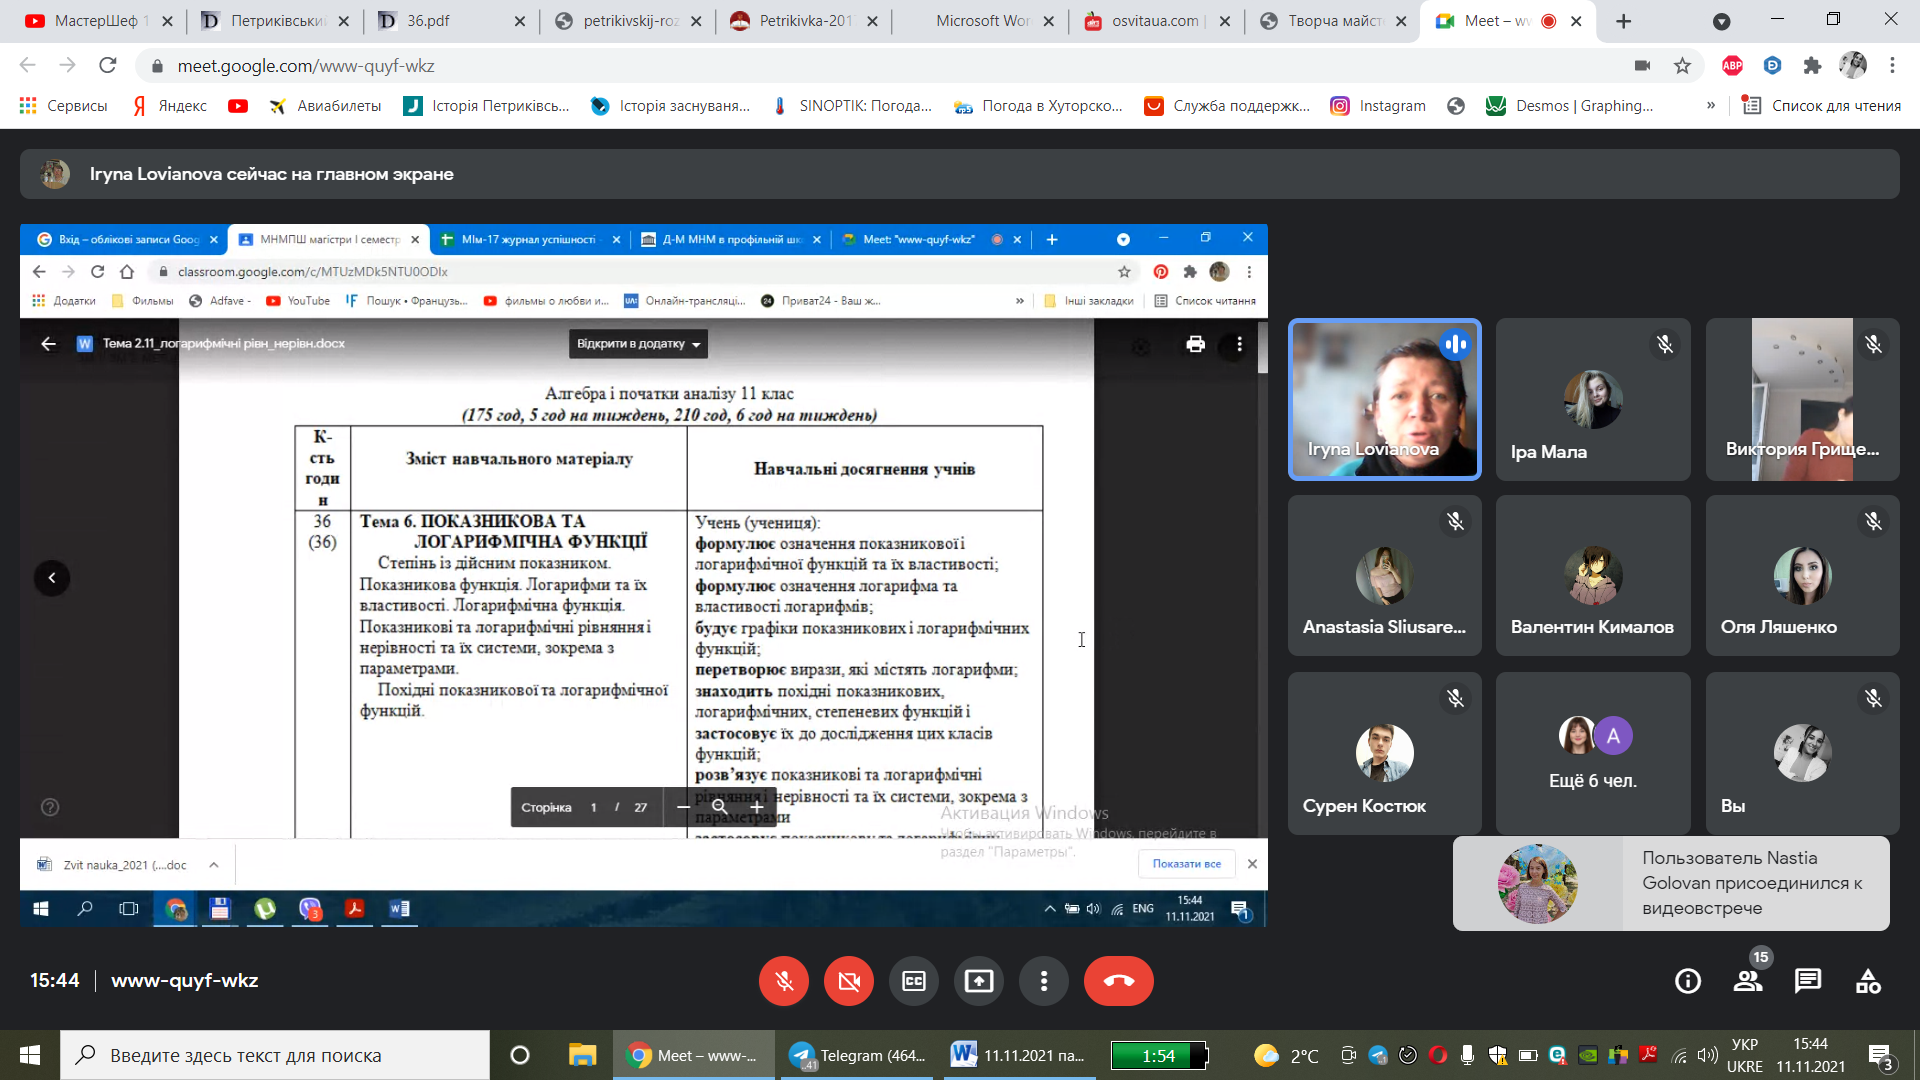Image resolution: width=1920 pixels, height=1080 pixels.
Task: Zoom in the shared document with plus
Action: [757, 807]
